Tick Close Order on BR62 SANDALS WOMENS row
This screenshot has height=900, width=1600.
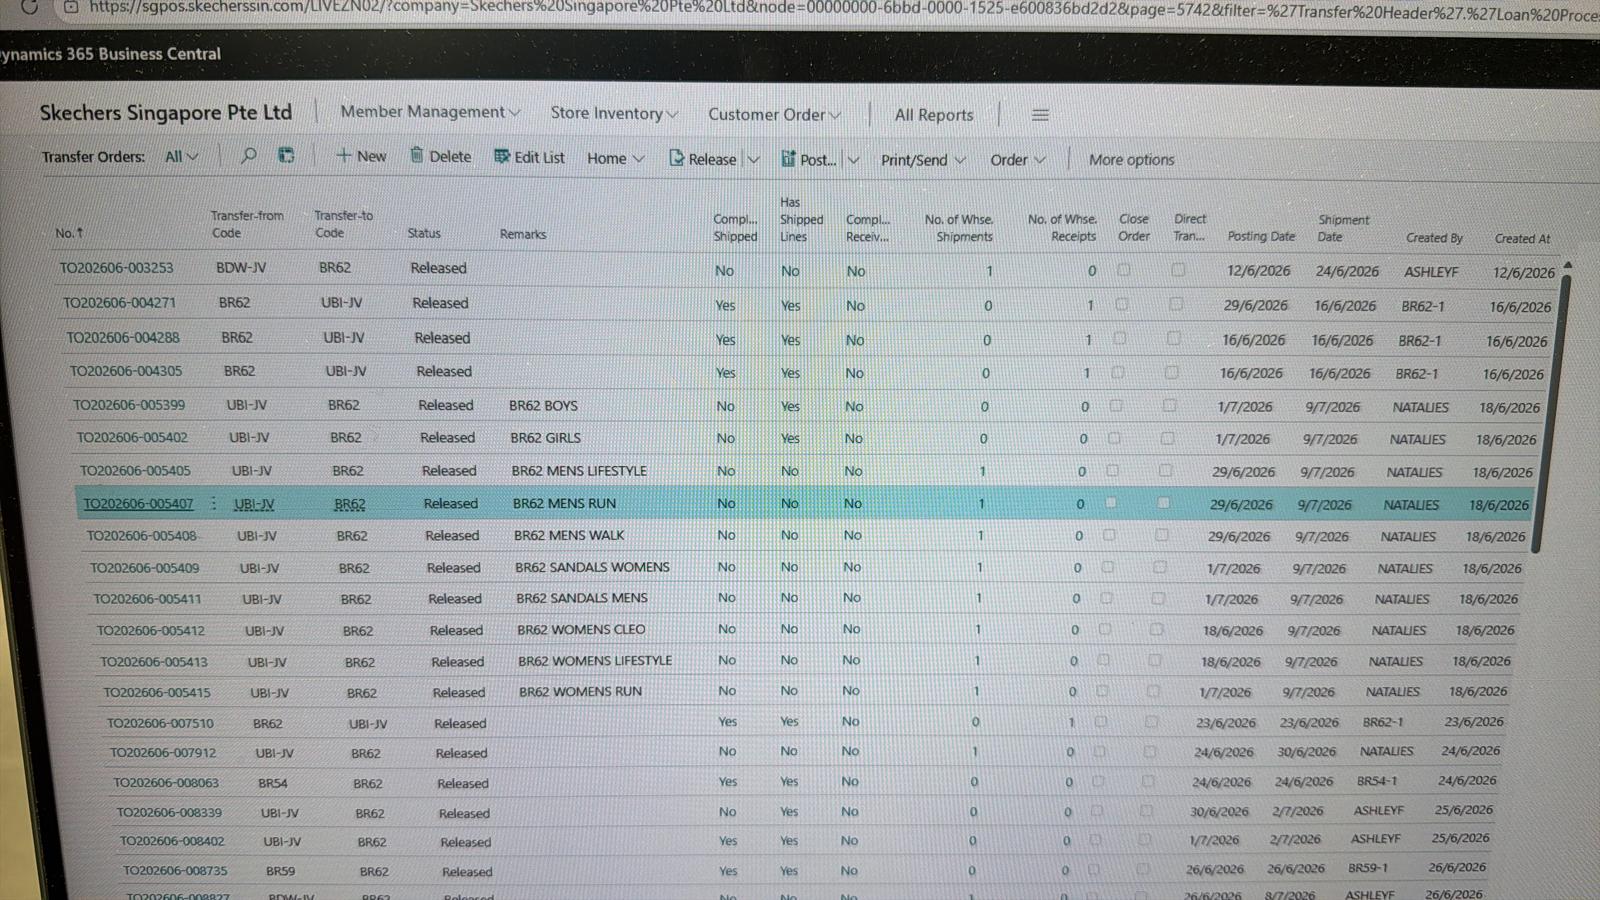click(1107, 567)
